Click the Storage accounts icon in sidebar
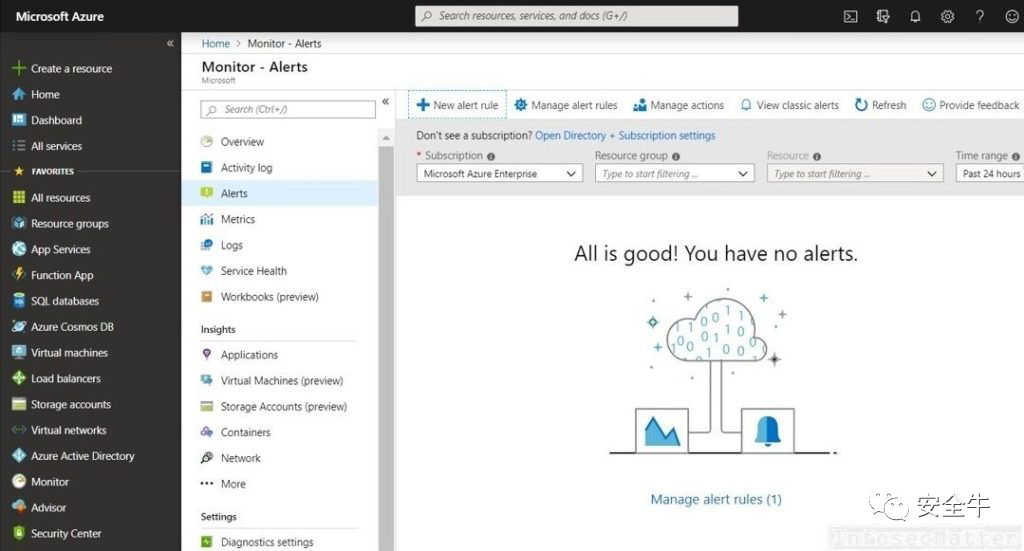The height and width of the screenshot is (551, 1024). click(19, 404)
